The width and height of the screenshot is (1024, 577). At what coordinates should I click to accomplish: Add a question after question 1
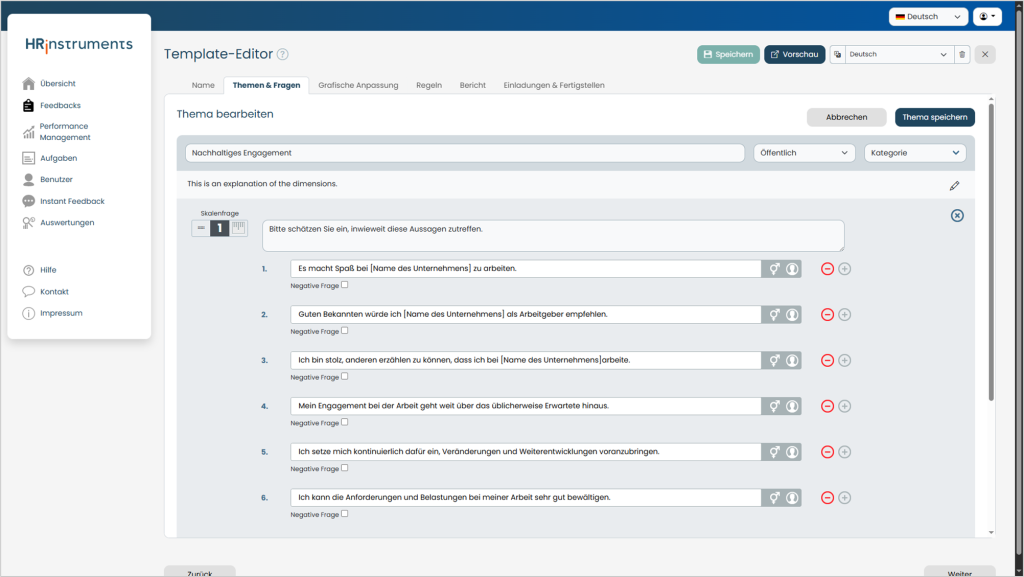[844, 269]
